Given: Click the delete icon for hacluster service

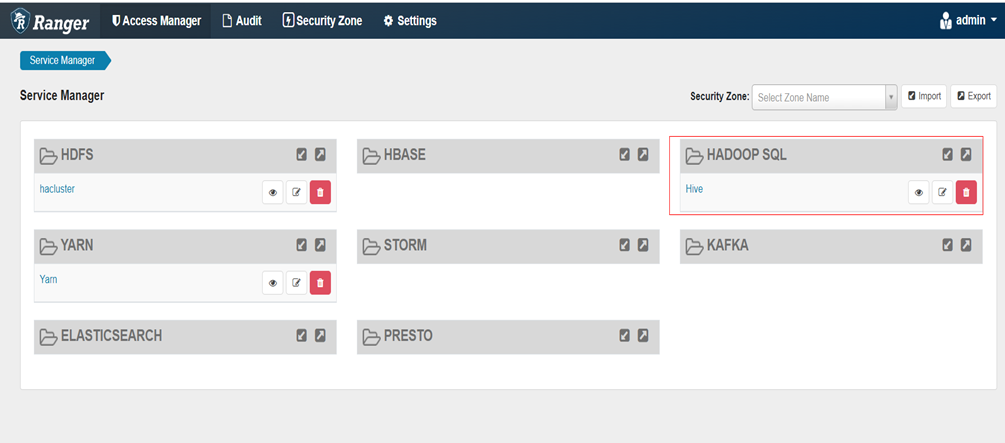Looking at the screenshot, I should 320,193.
